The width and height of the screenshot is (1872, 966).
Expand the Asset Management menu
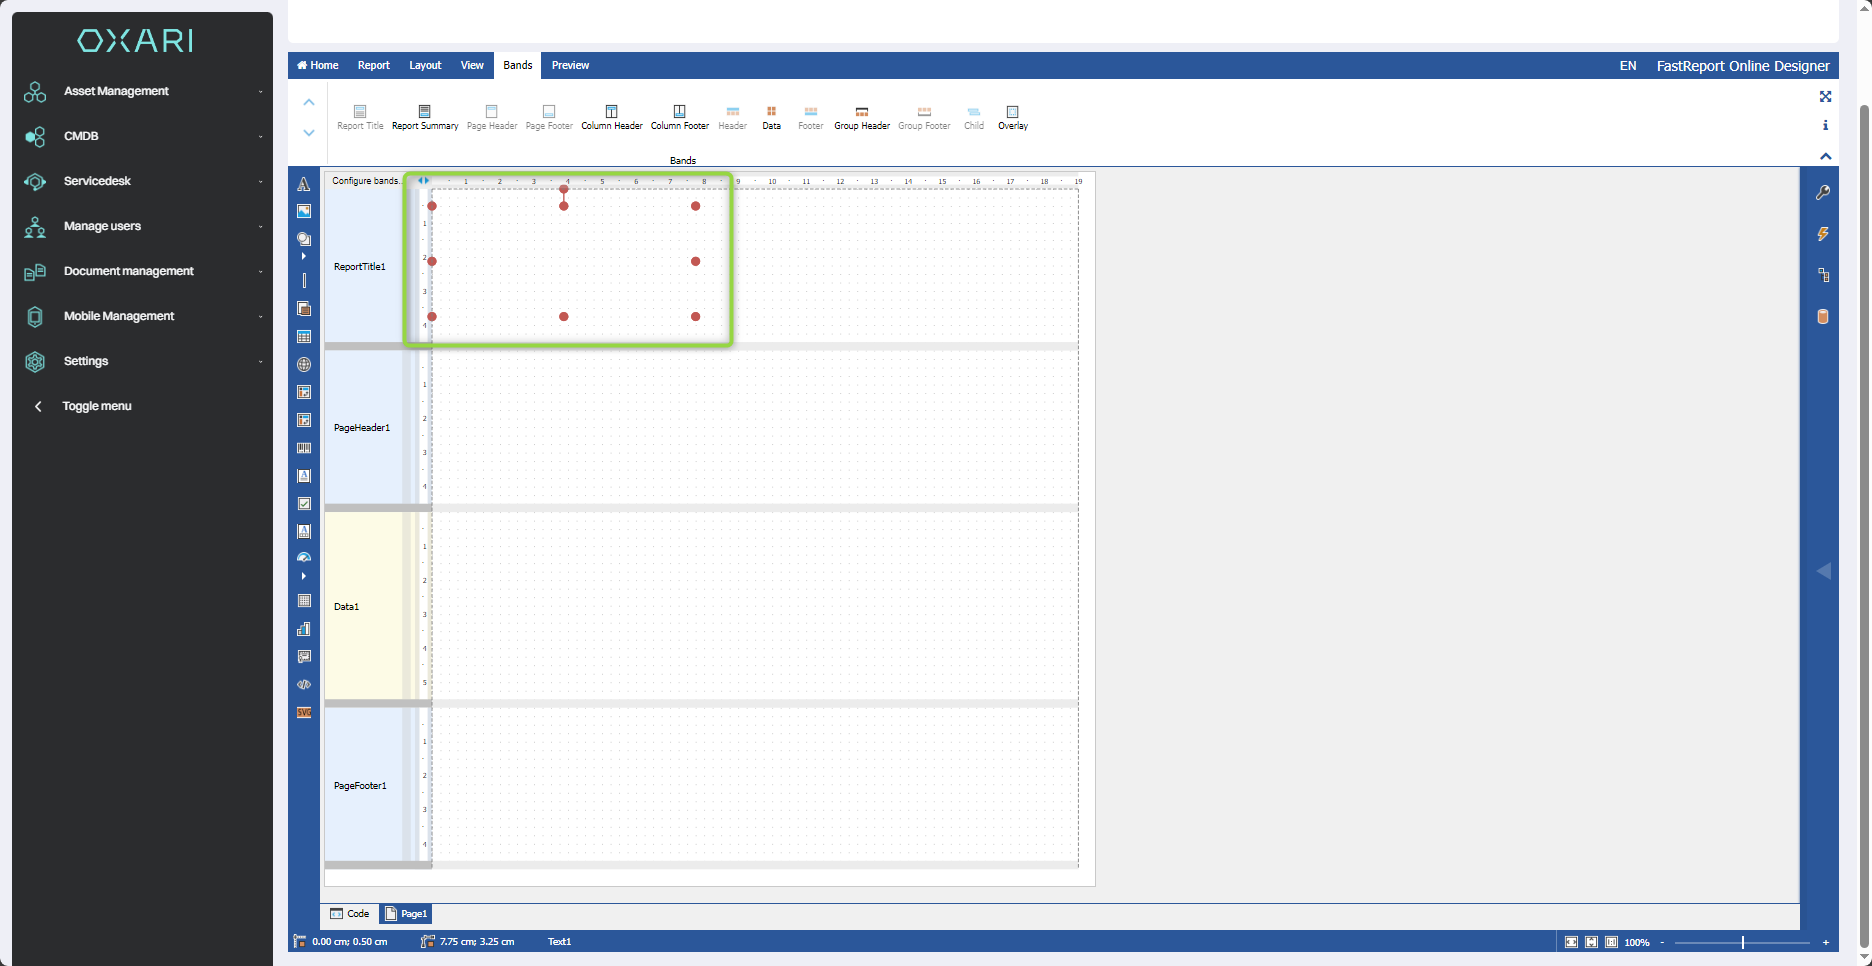[116, 91]
